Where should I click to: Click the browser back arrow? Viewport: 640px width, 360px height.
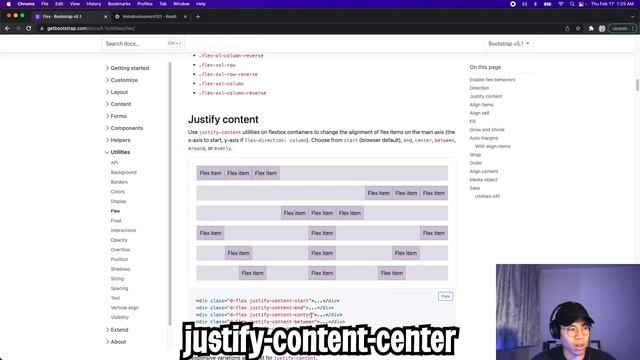(7, 29)
